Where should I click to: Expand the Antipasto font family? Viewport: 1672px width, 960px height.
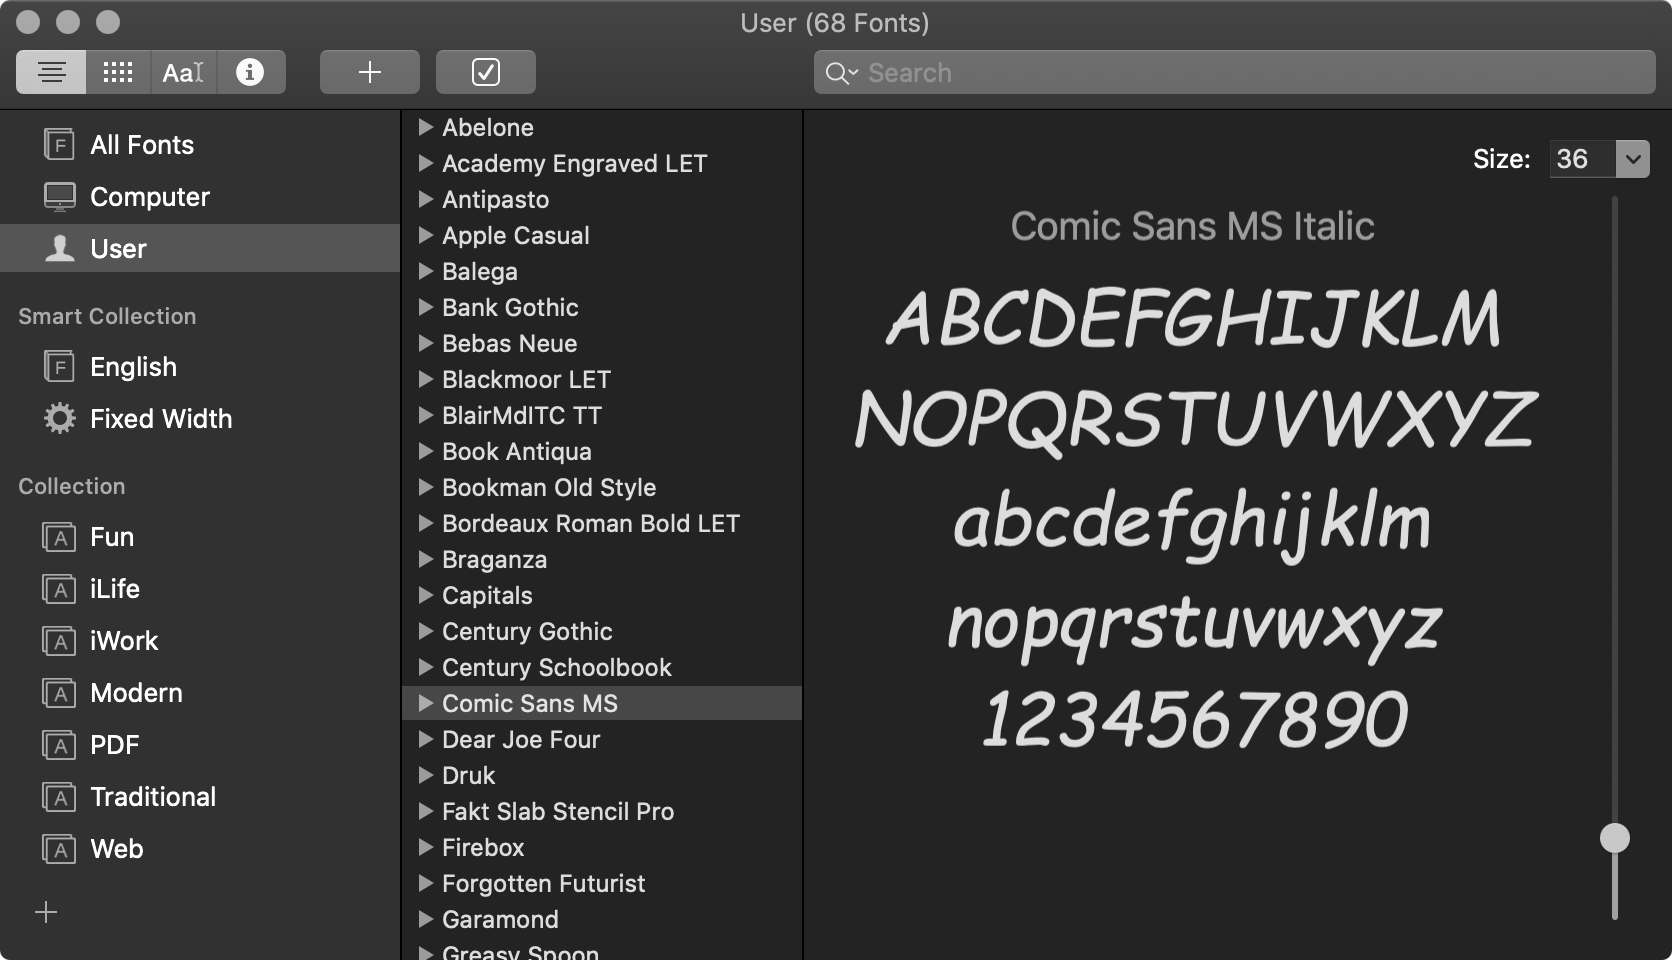pos(426,199)
